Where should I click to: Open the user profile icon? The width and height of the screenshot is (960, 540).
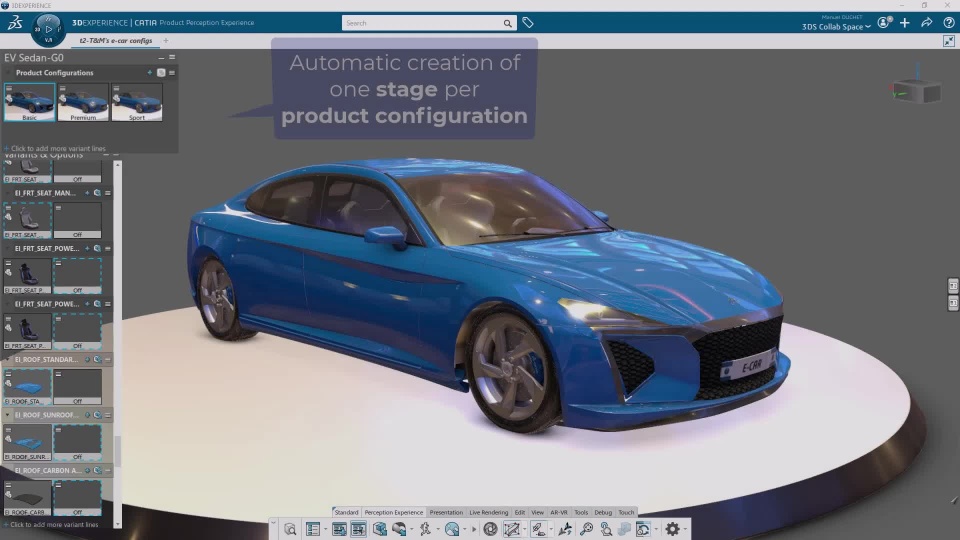(x=883, y=22)
